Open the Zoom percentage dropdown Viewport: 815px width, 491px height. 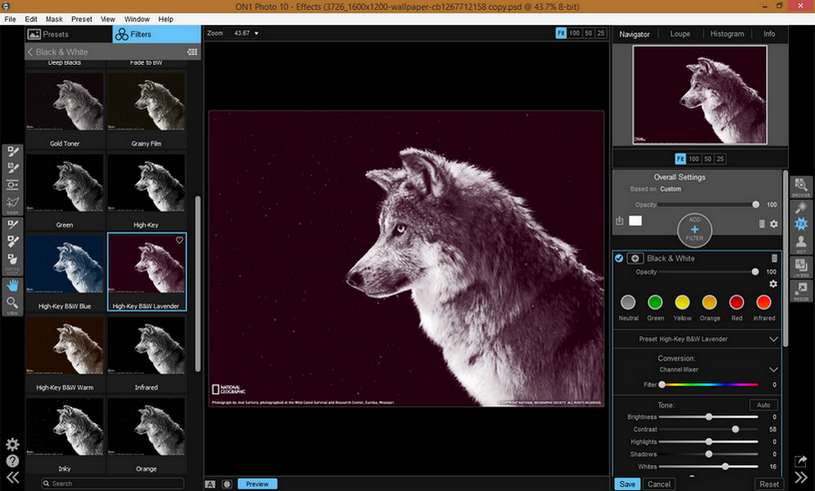[257, 33]
